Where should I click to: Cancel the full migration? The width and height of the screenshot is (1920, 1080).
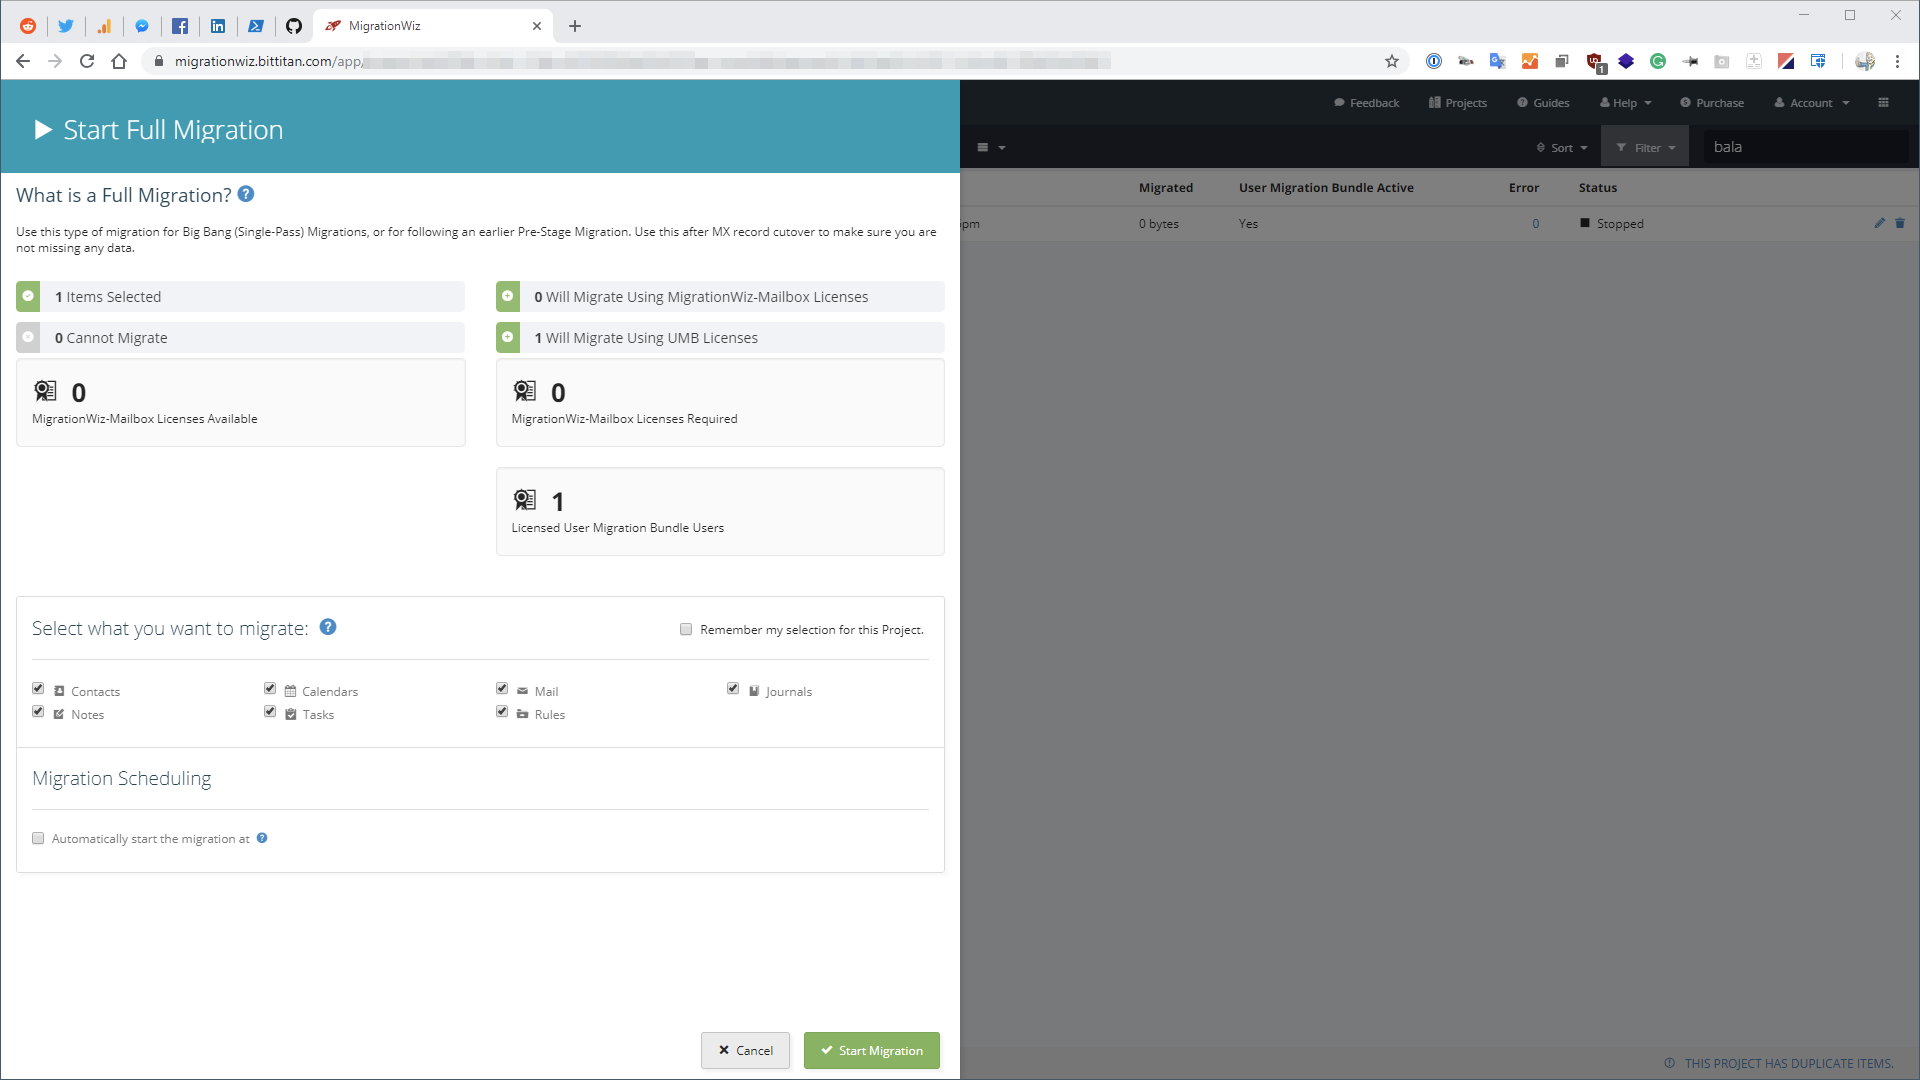745,1050
